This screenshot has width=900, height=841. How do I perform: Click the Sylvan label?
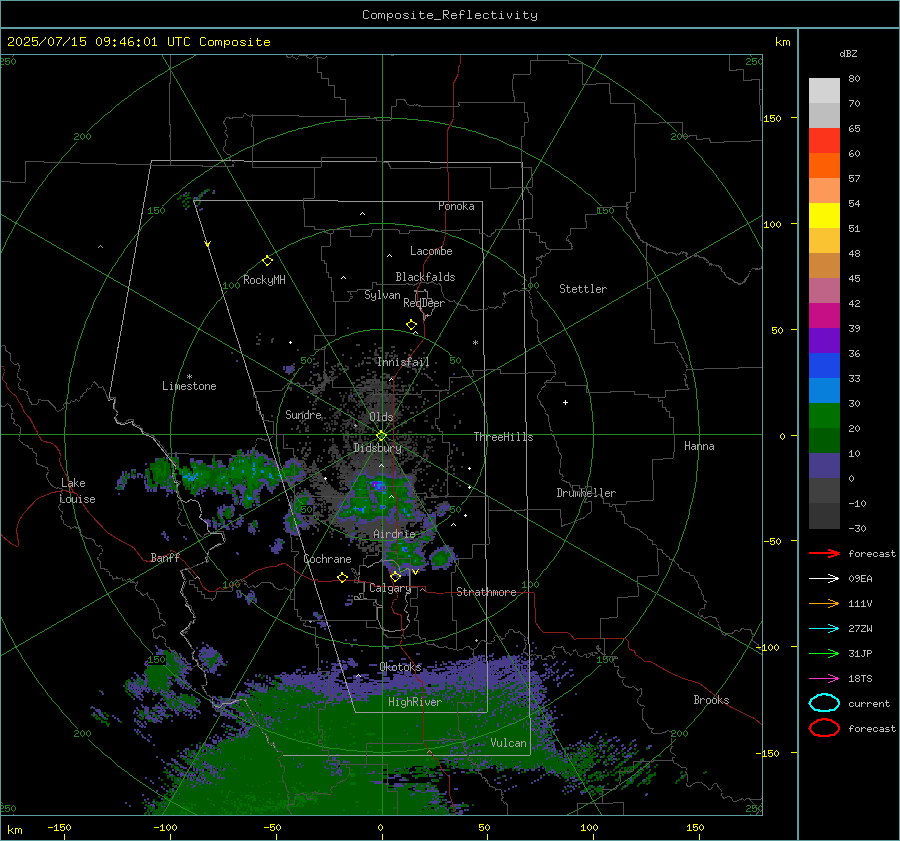point(382,295)
